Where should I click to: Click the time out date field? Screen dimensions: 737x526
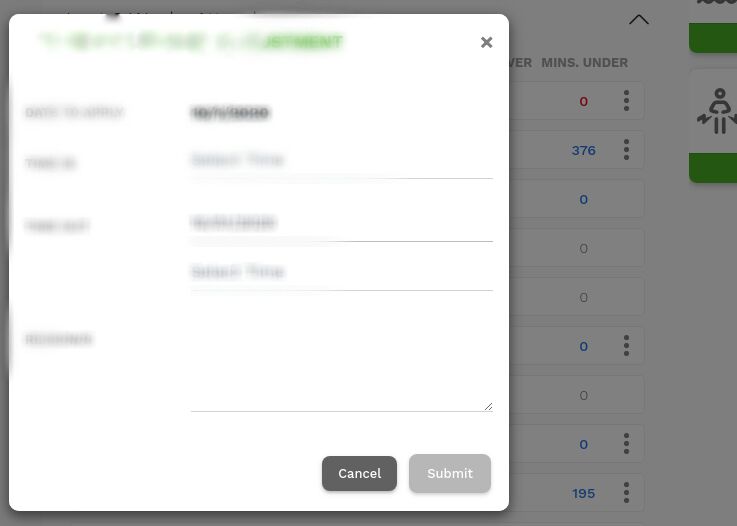pyautogui.click(x=341, y=223)
